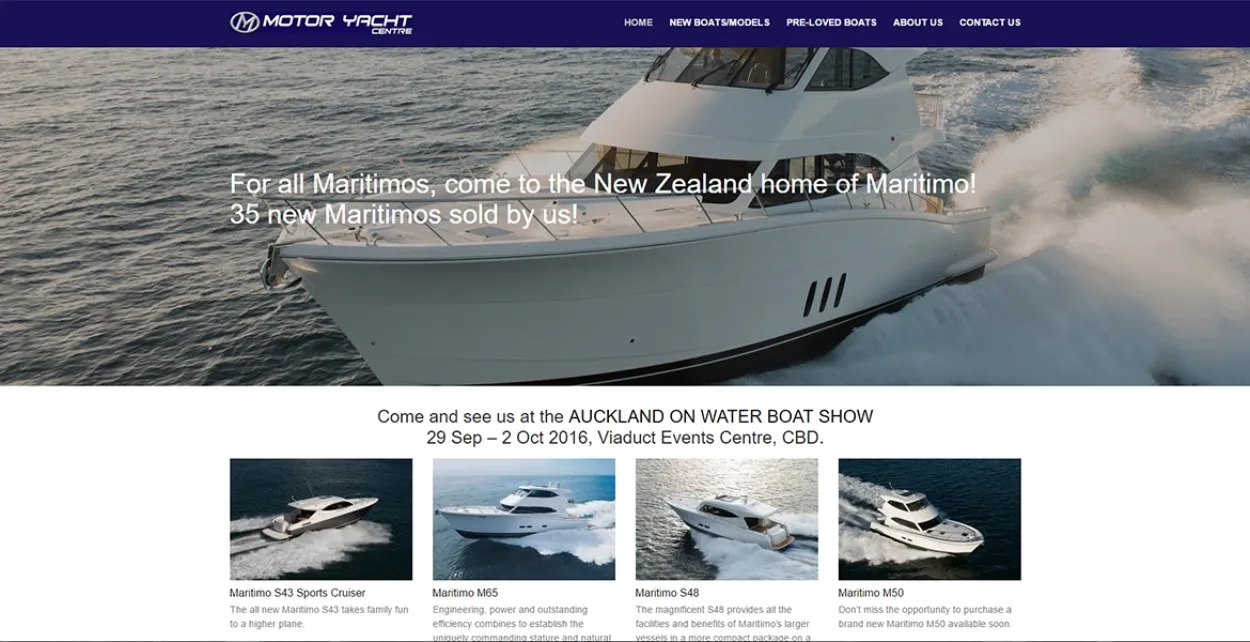The width and height of the screenshot is (1250, 642).
Task: Open the ABOUT US page
Action: click(x=918, y=22)
